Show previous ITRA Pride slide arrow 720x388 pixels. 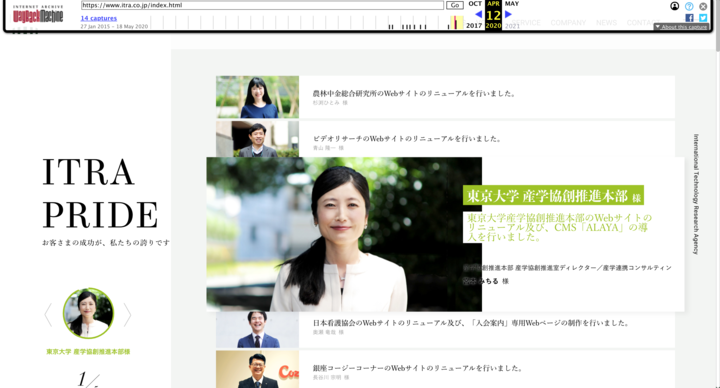click(x=48, y=315)
